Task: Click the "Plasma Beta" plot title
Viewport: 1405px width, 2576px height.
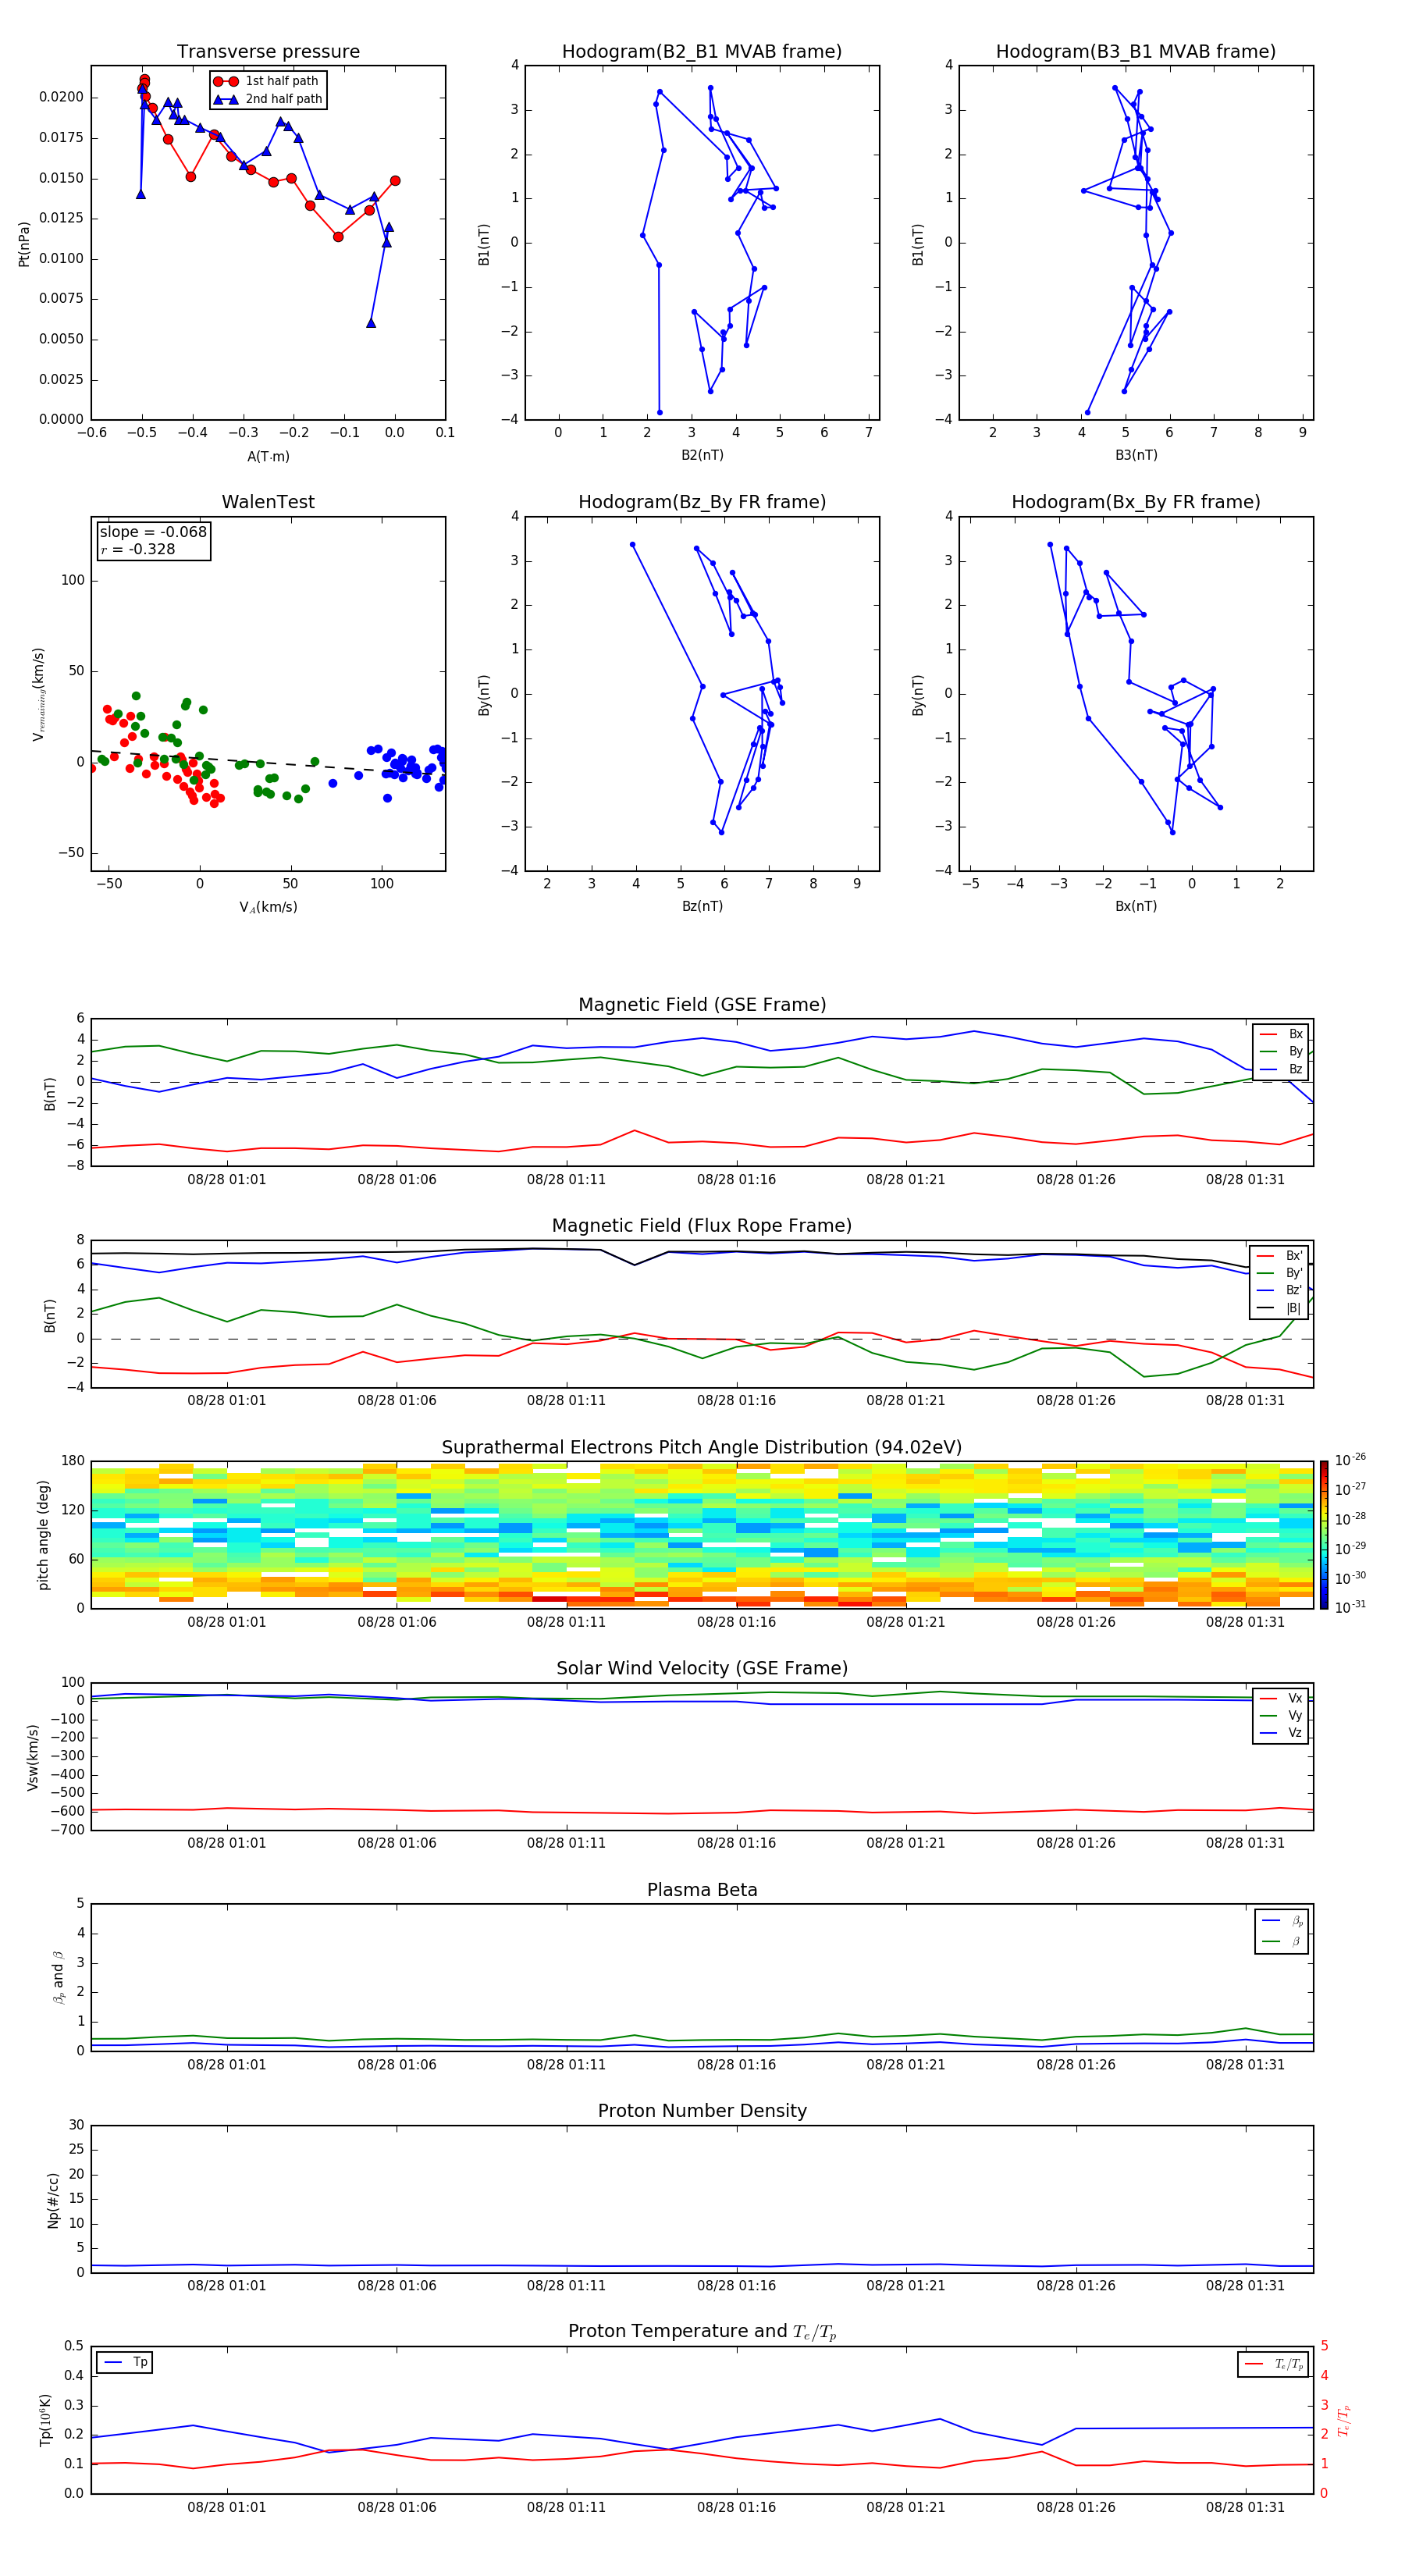Action: pos(702,1891)
